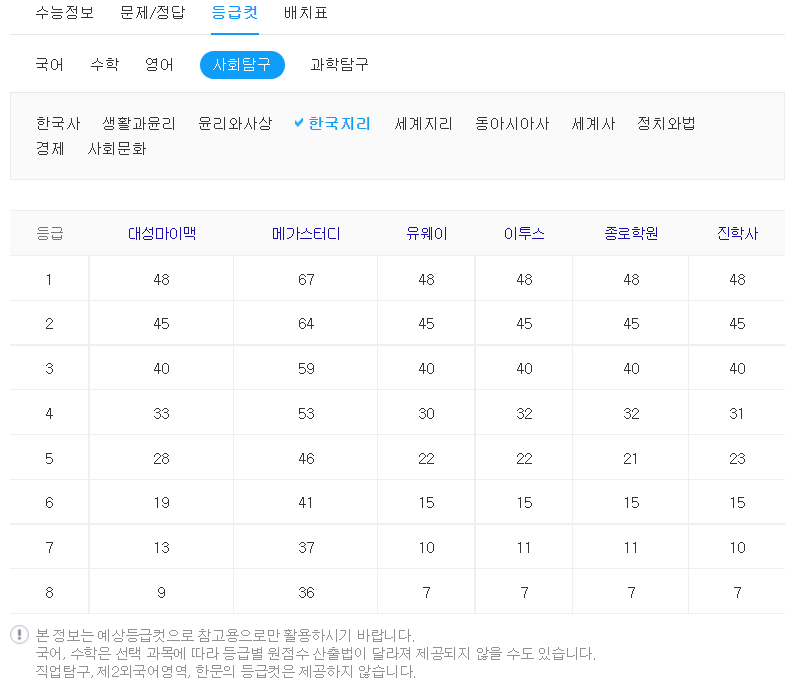Click the notice line starting 본 정보는
Viewport: 791px width, 700px height.
(x=225, y=635)
